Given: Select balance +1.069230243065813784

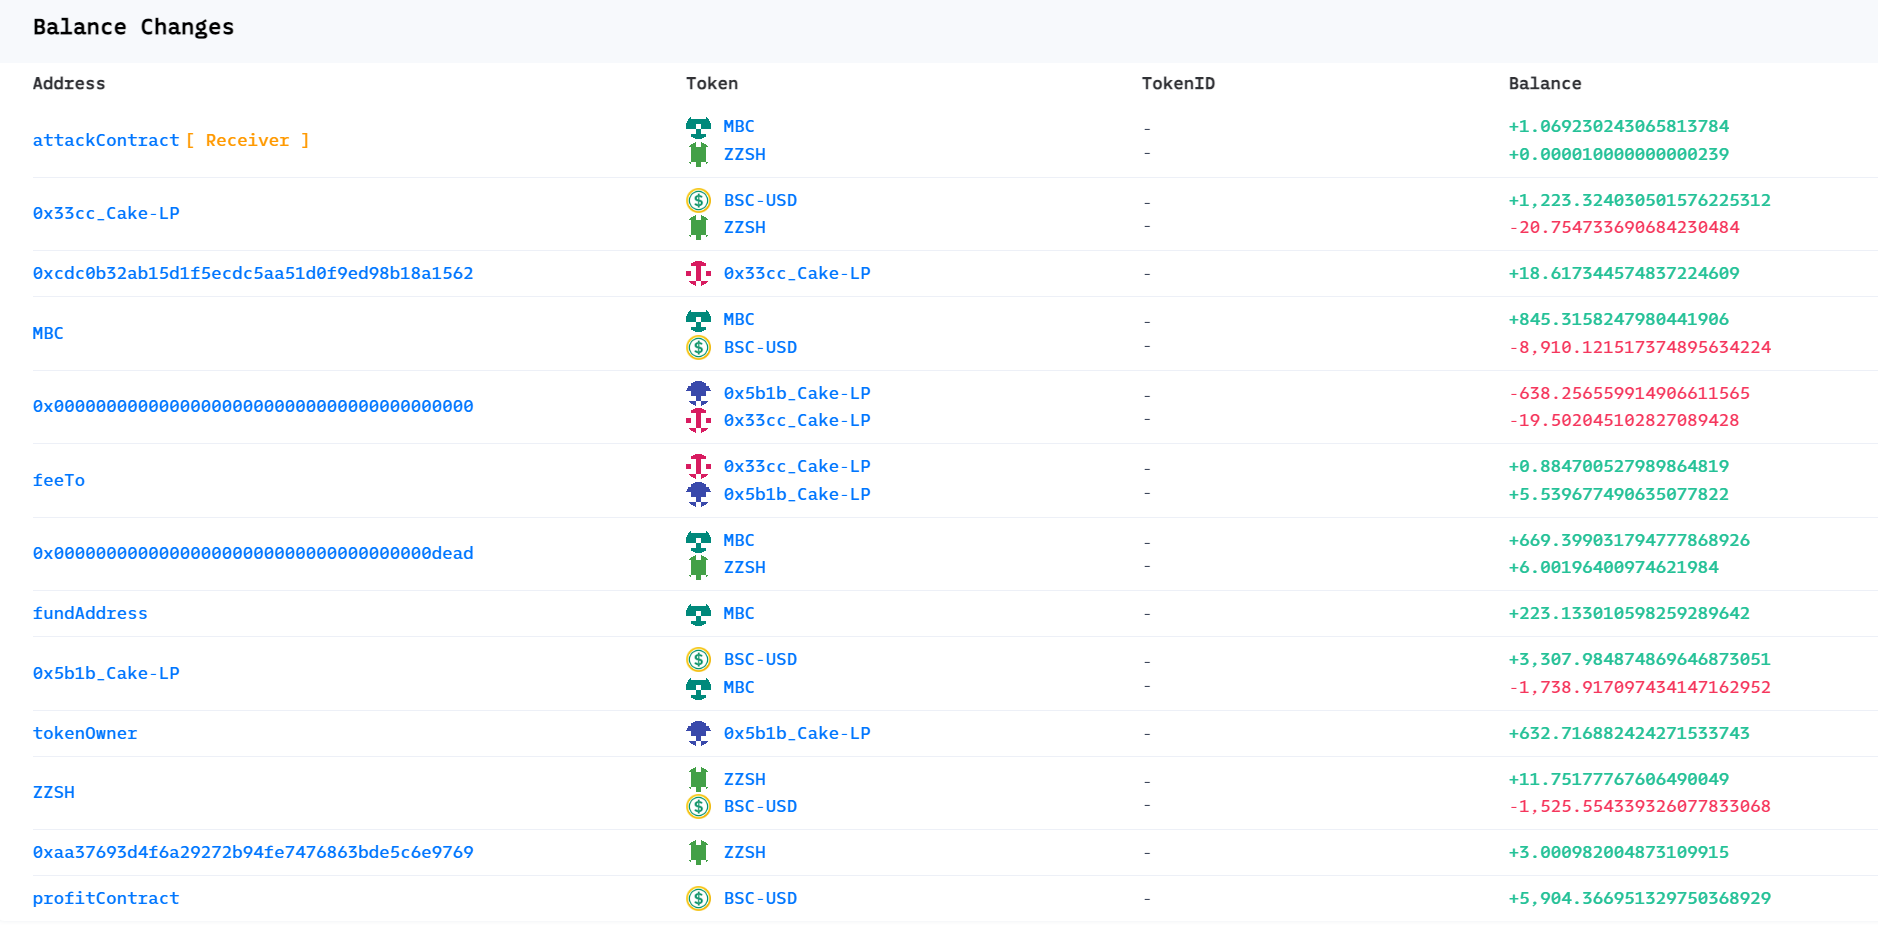Looking at the screenshot, I should (x=1619, y=126).
